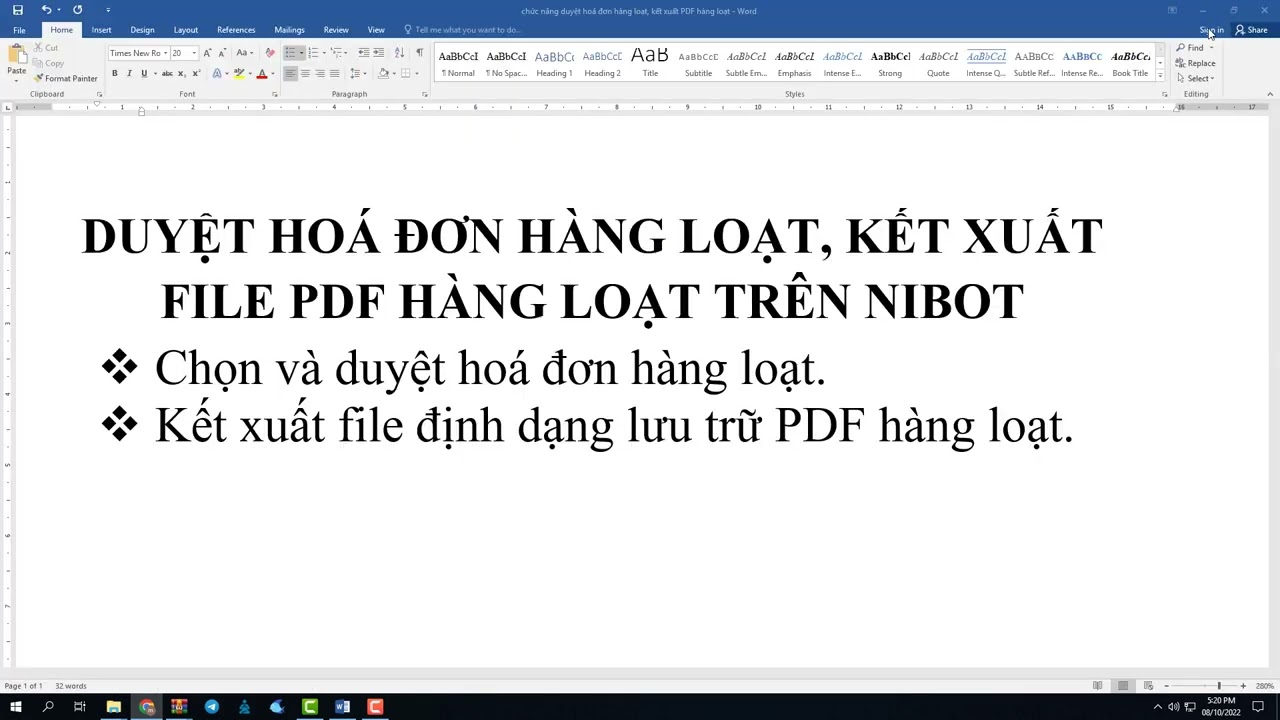Screen dimensions: 1280x720
Task: Switch to the Design tab
Action: coord(143,30)
